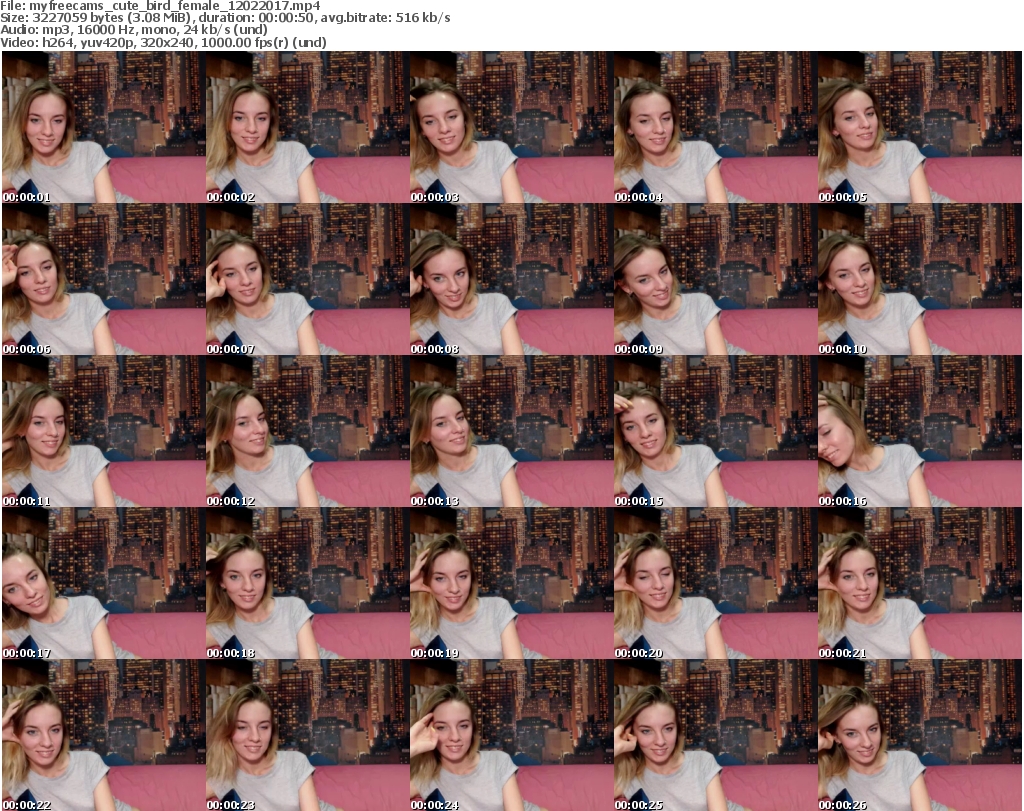View the frame labeled 00:00:26
This screenshot has height=811, width=1024.
(x=920, y=735)
